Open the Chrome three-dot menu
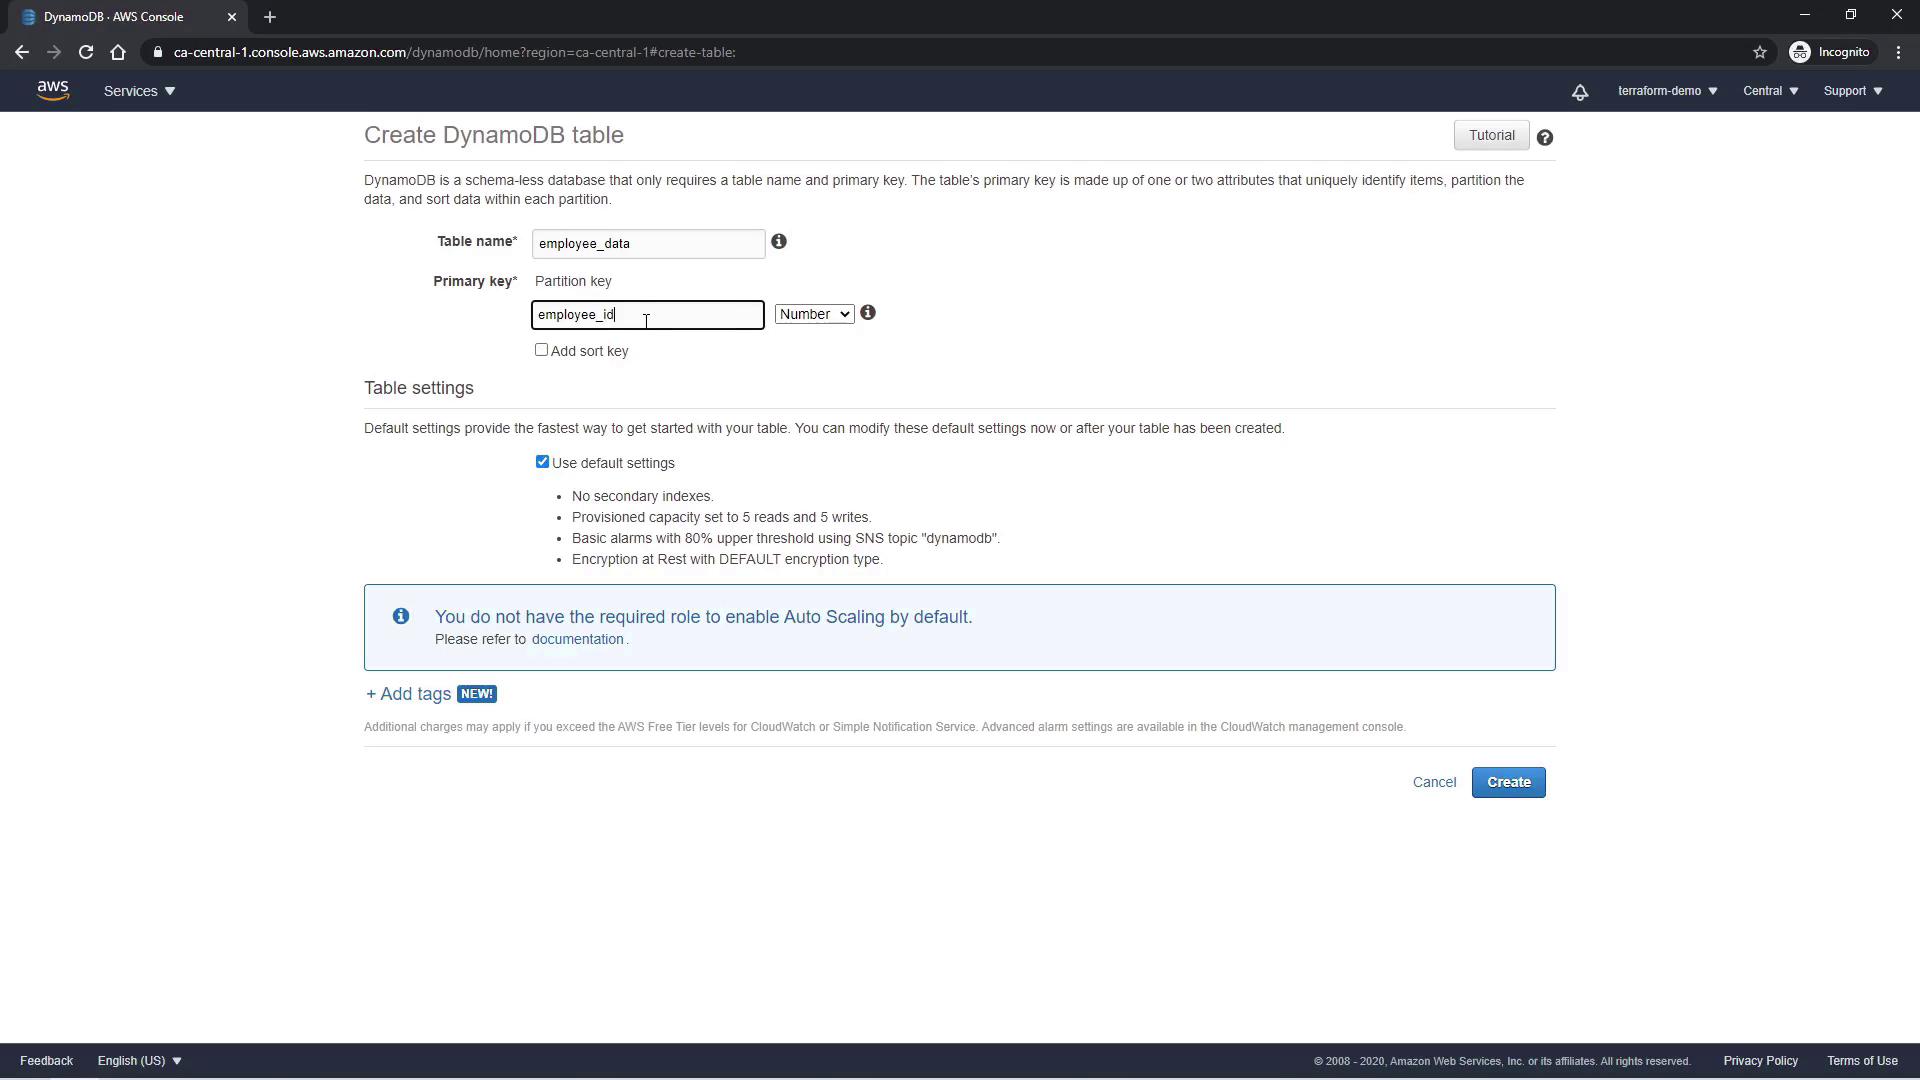This screenshot has height=1080, width=1920. [1898, 52]
